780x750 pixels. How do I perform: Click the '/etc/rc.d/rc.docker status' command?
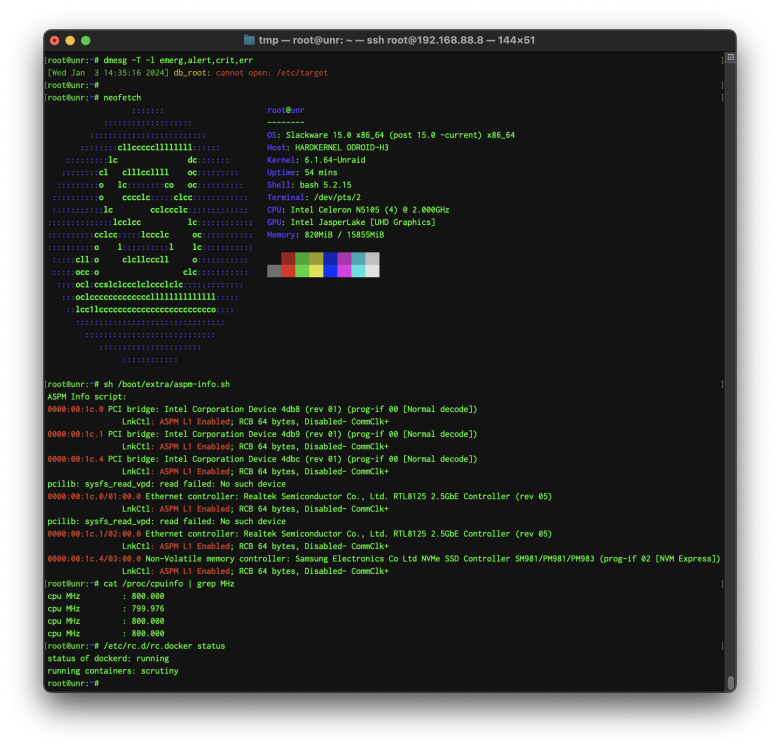click(164, 646)
